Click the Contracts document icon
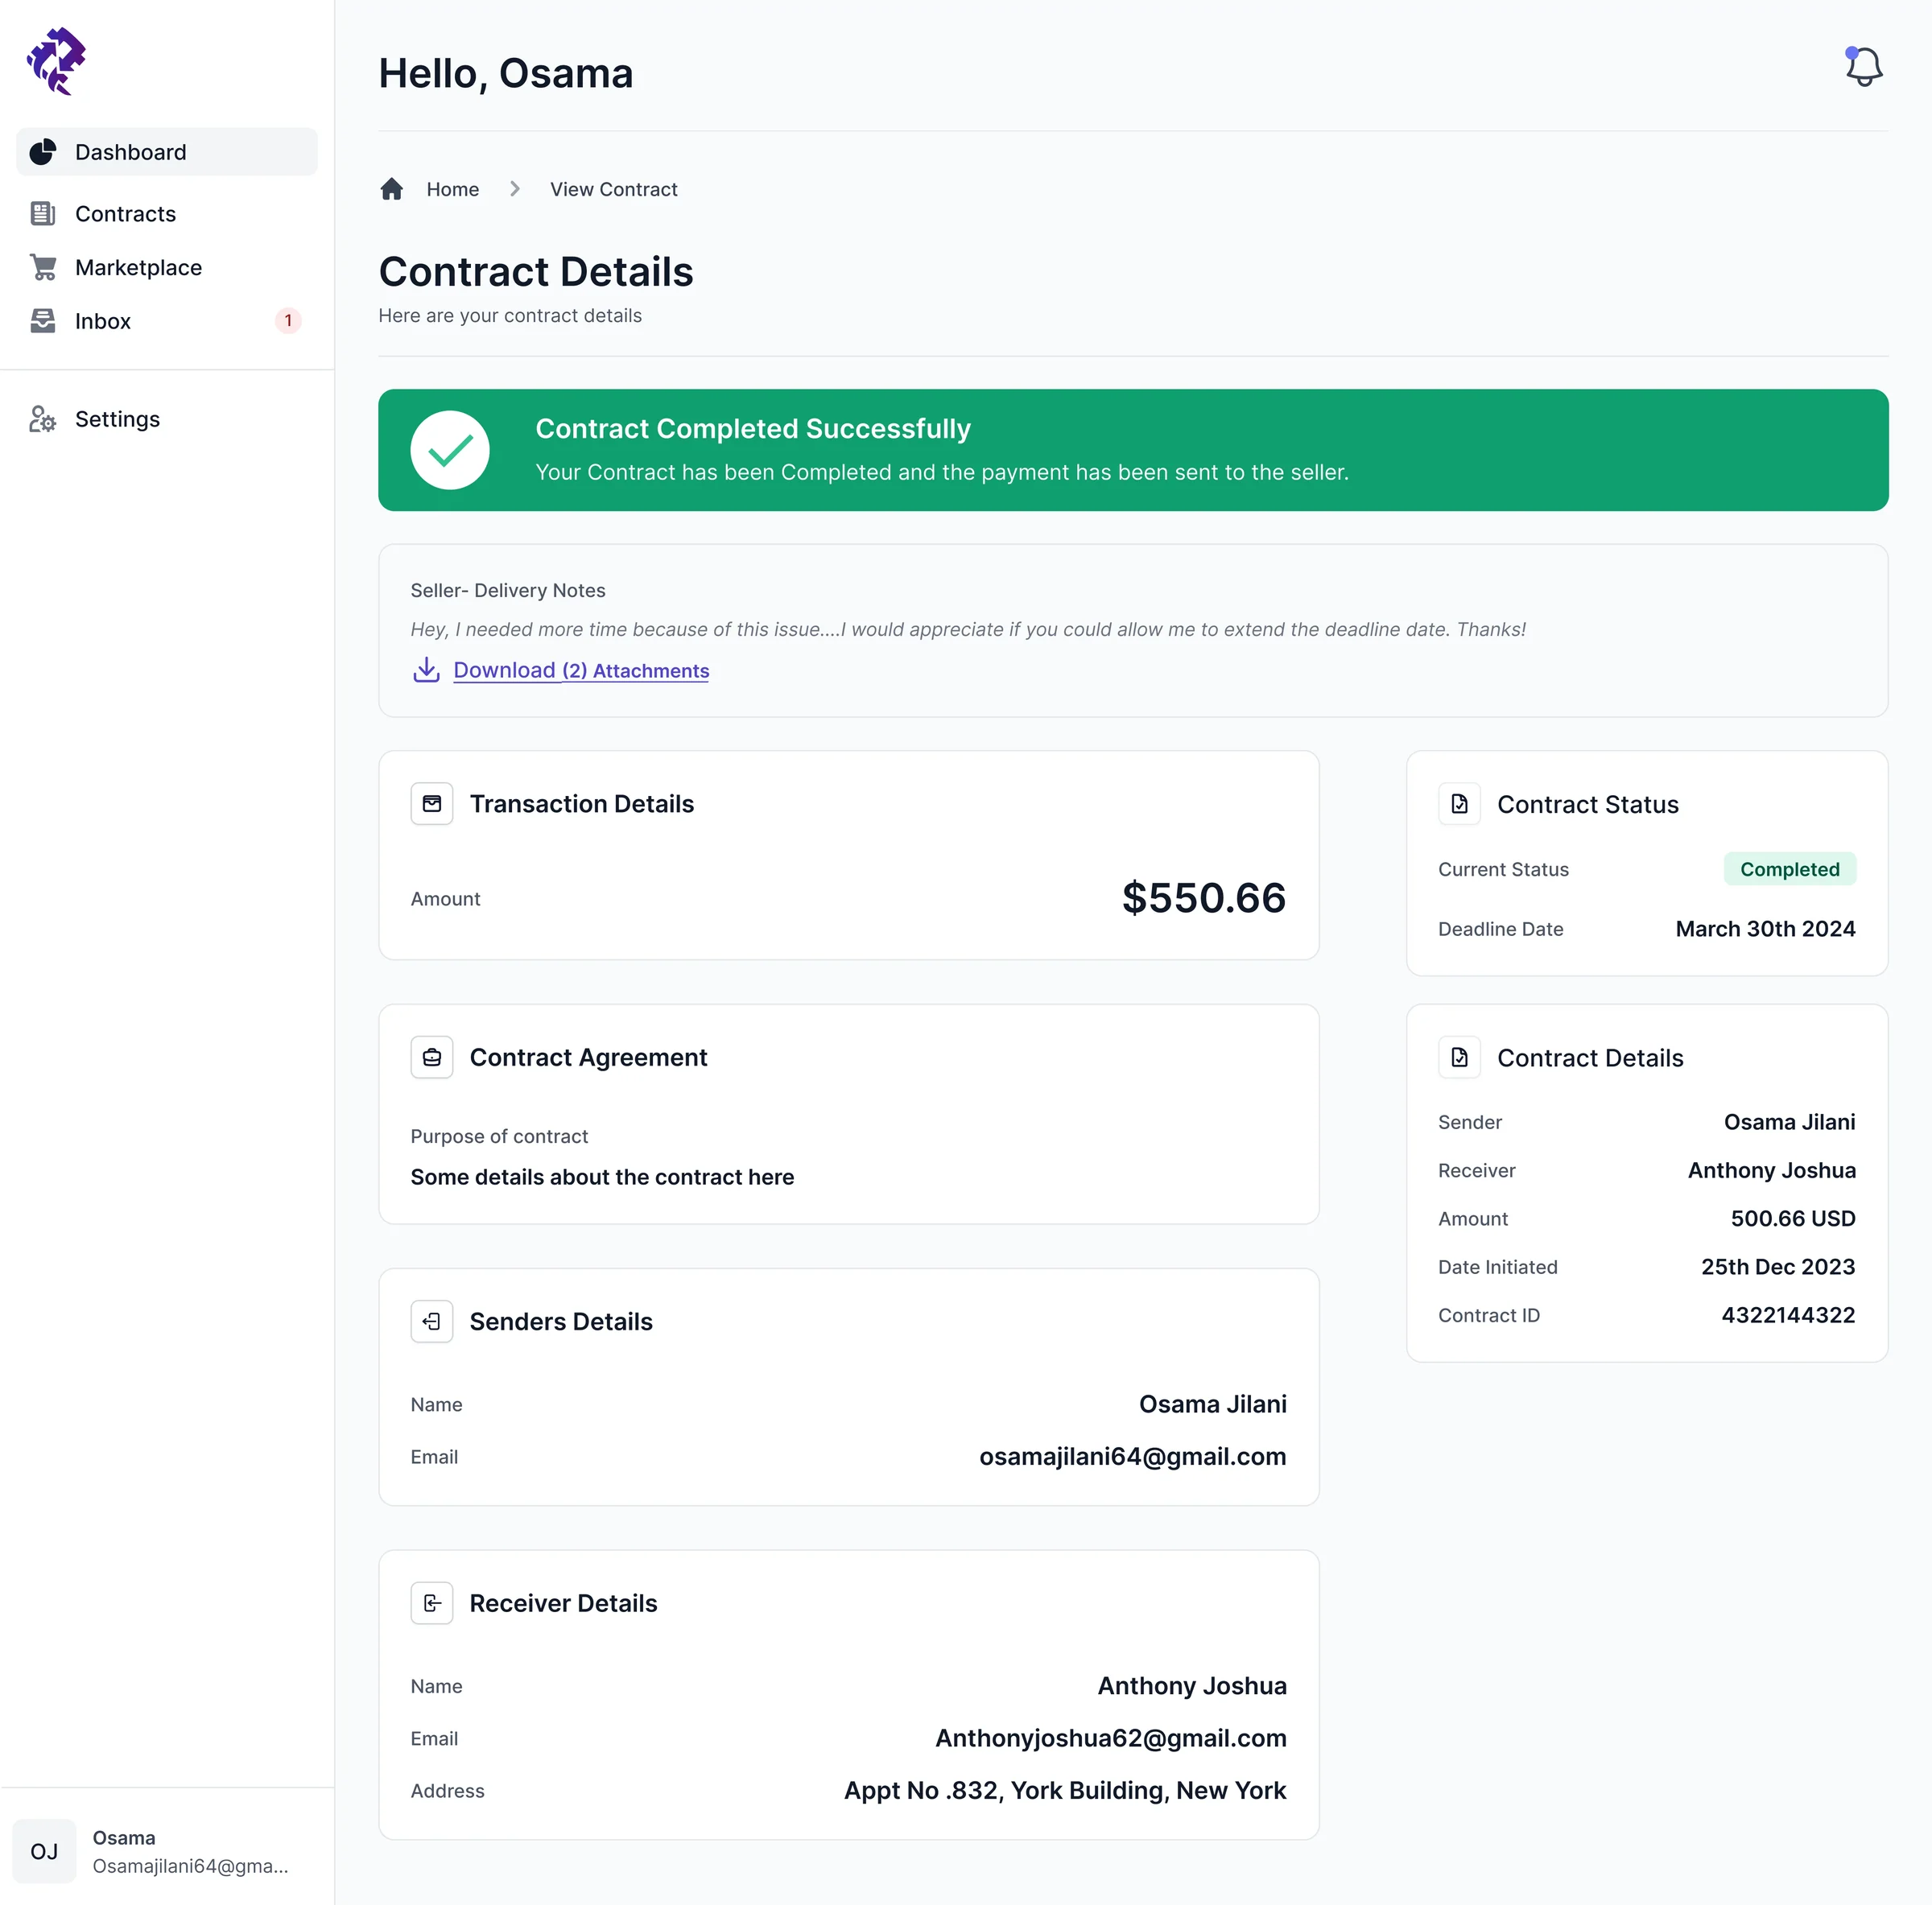Image resolution: width=1932 pixels, height=1905 pixels. [43, 213]
